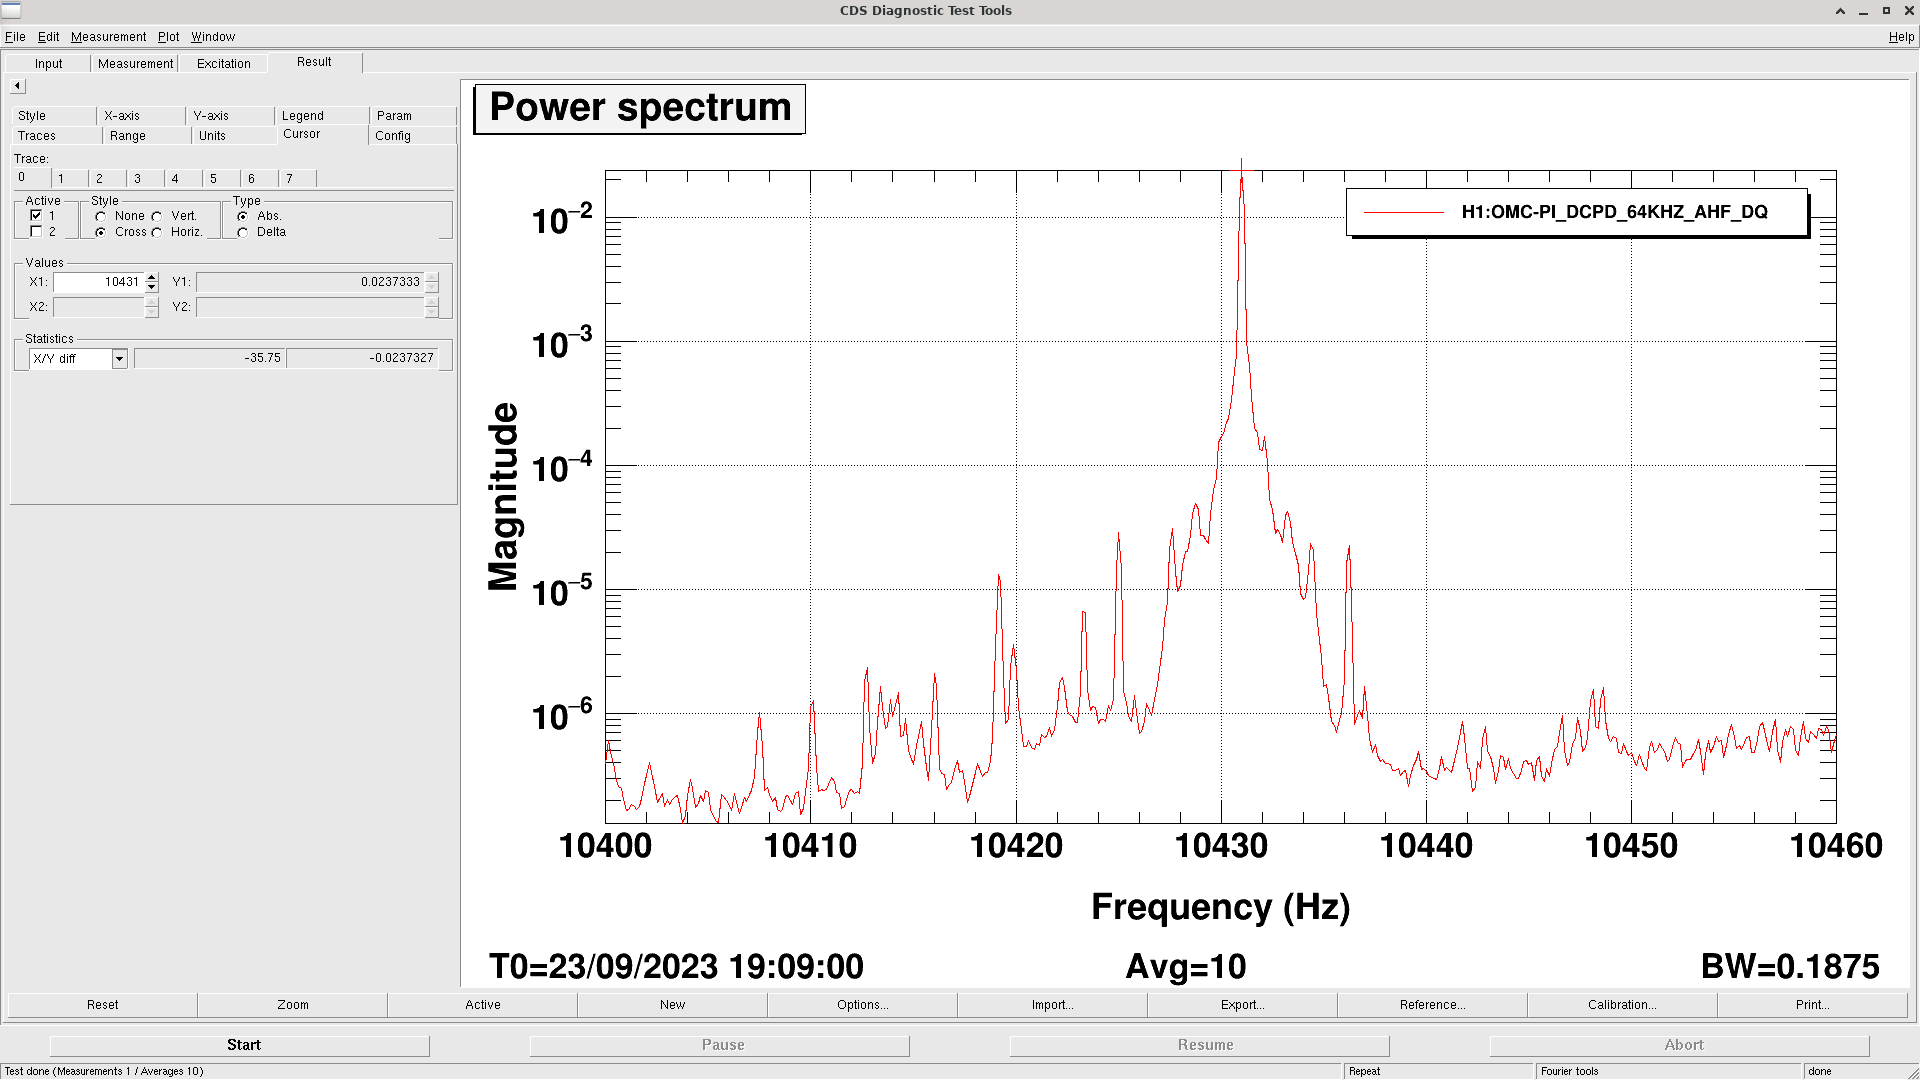1920x1080 pixels.
Task: Select trace tab 0
Action: click(x=31, y=177)
